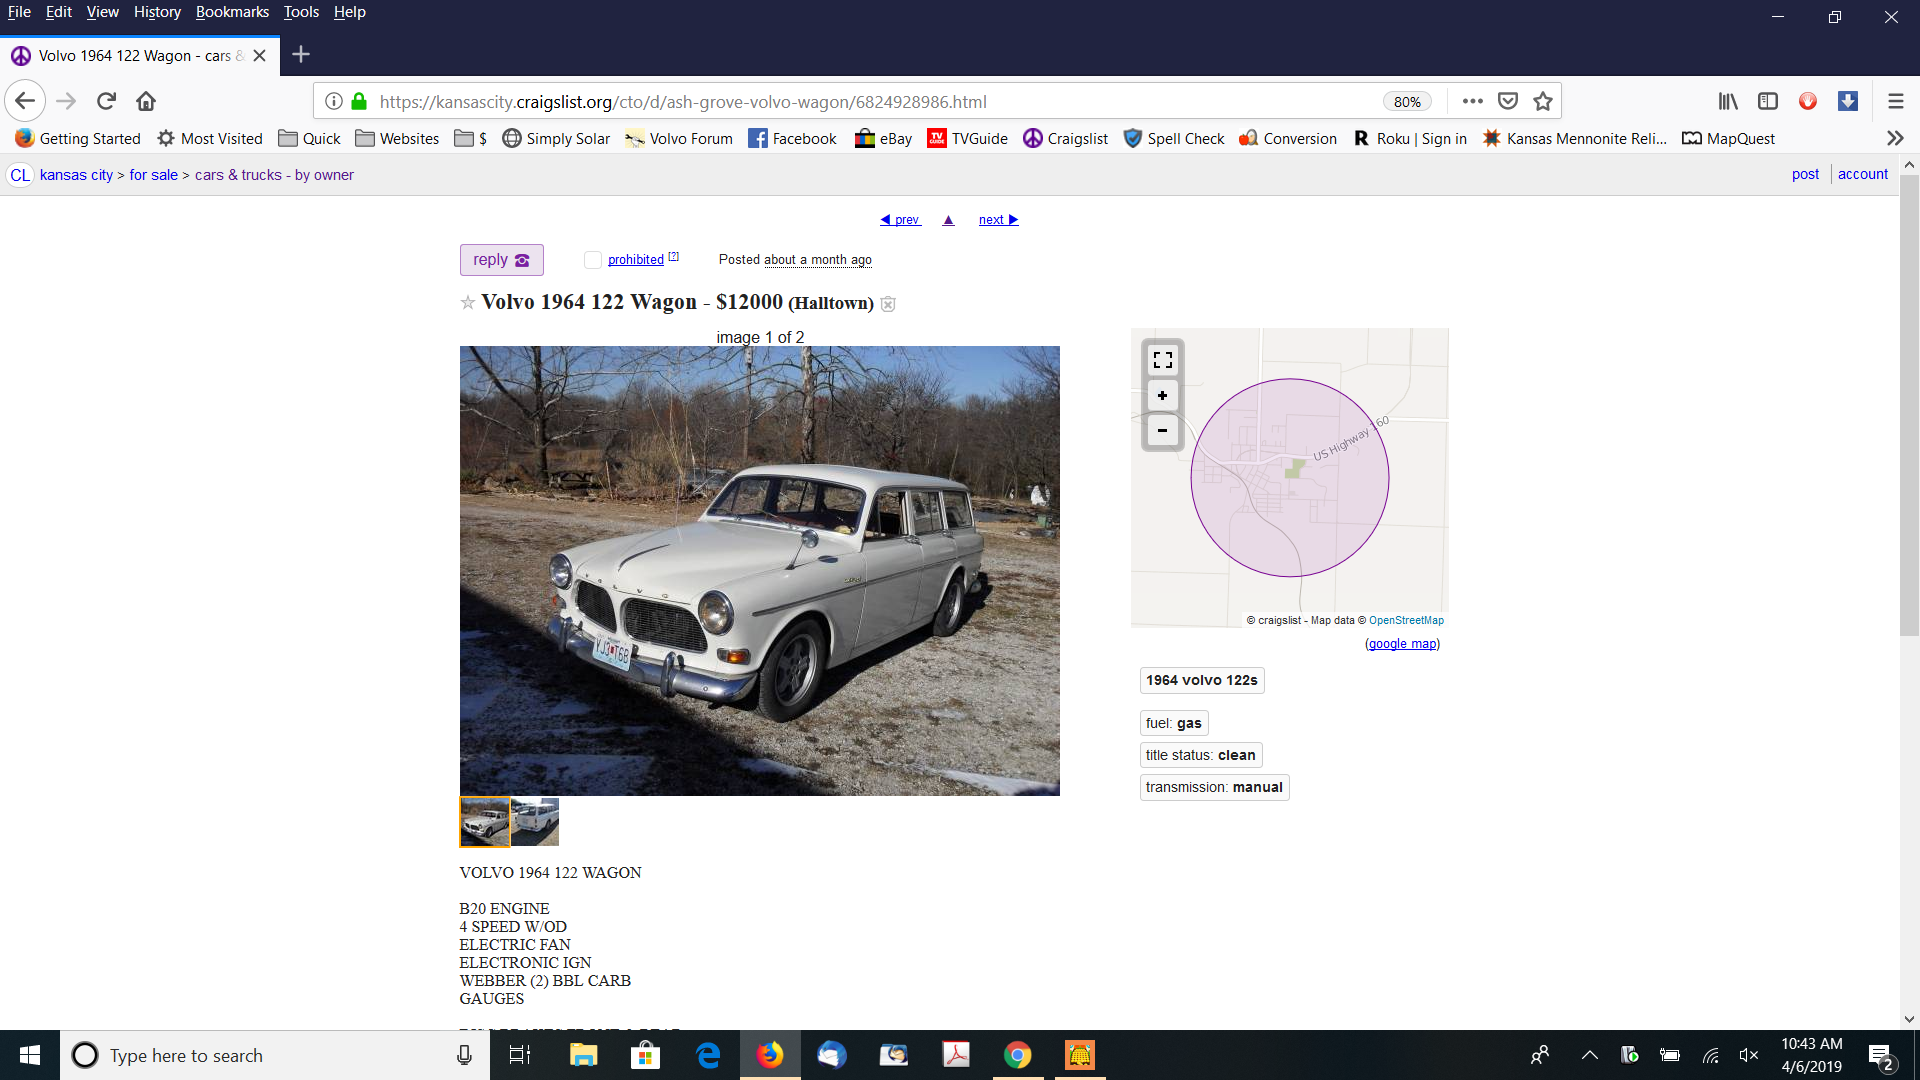Select the second photo thumbnail
Viewport: 1920px width, 1080px height.
pyautogui.click(x=536, y=822)
